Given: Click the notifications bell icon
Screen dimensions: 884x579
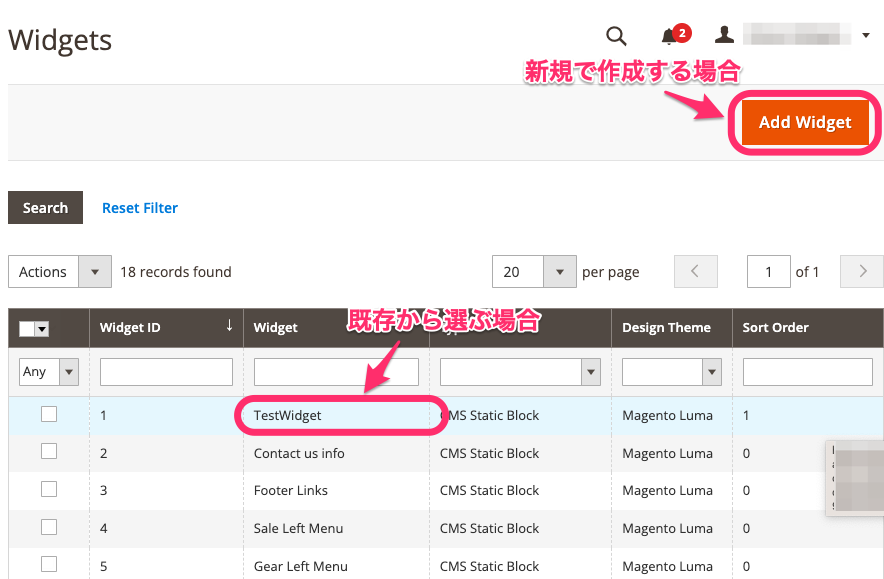Looking at the screenshot, I should coord(670,35).
